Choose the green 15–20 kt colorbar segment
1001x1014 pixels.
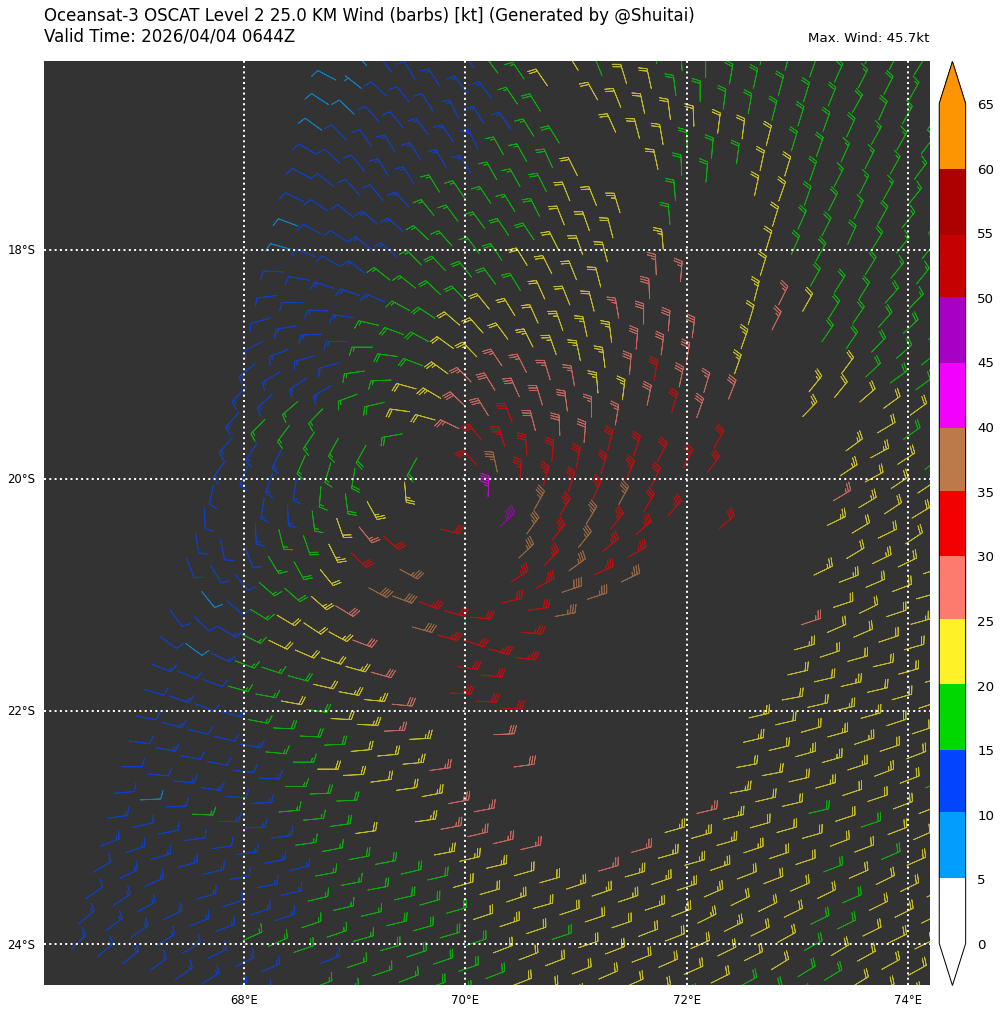952,717
